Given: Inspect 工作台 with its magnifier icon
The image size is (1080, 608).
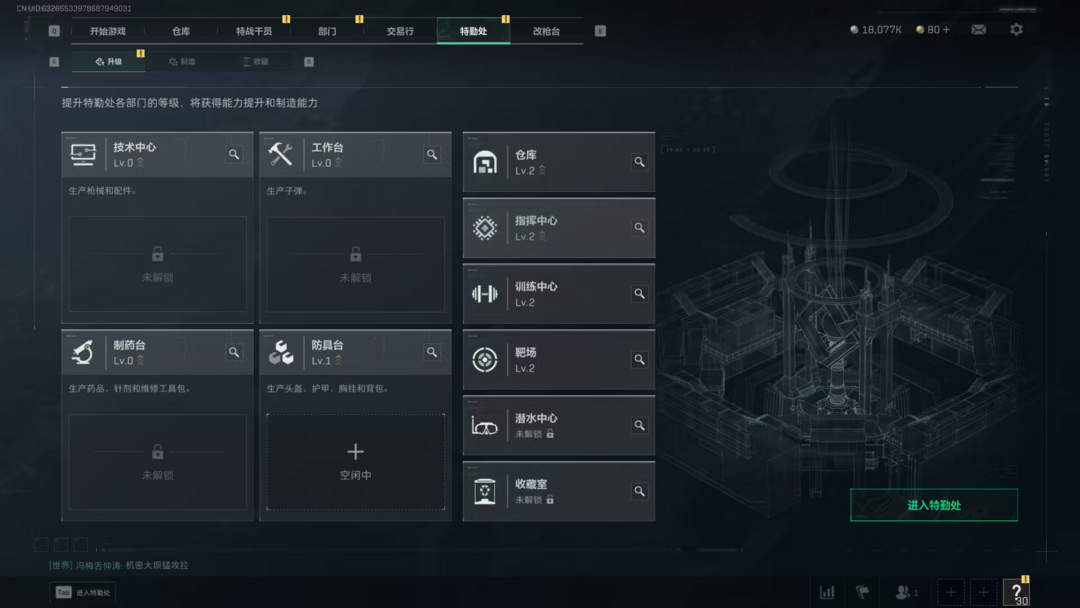Looking at the screenshot, I should coord(432,154).
